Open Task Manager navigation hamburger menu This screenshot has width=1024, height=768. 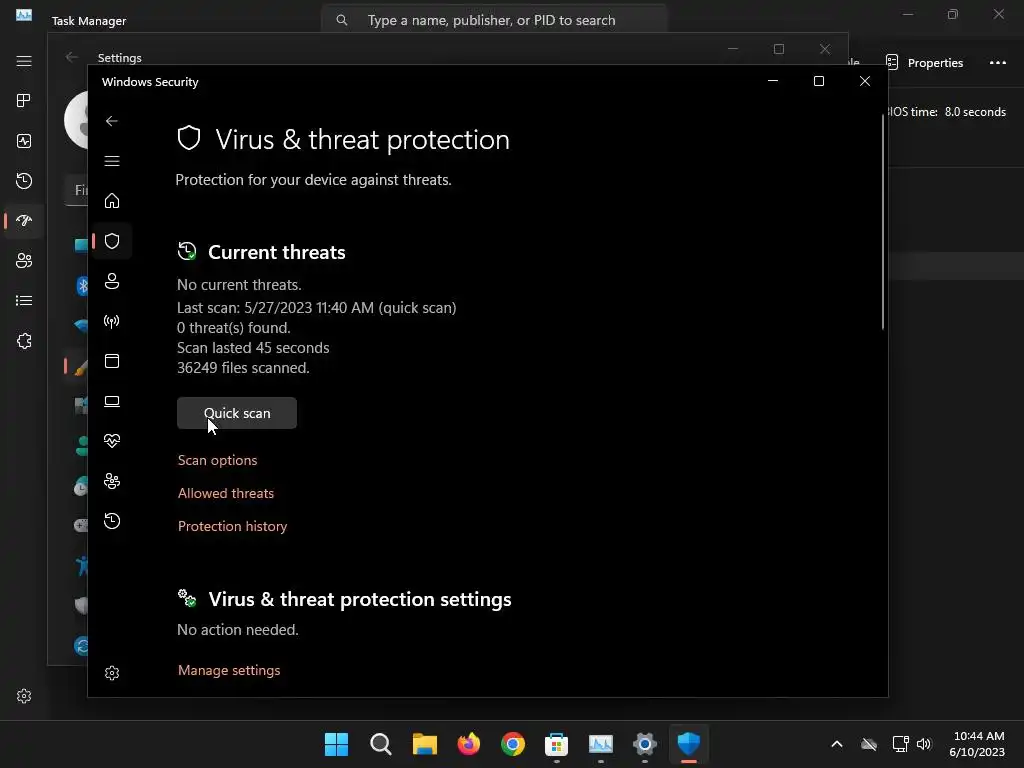pos(24,61)
